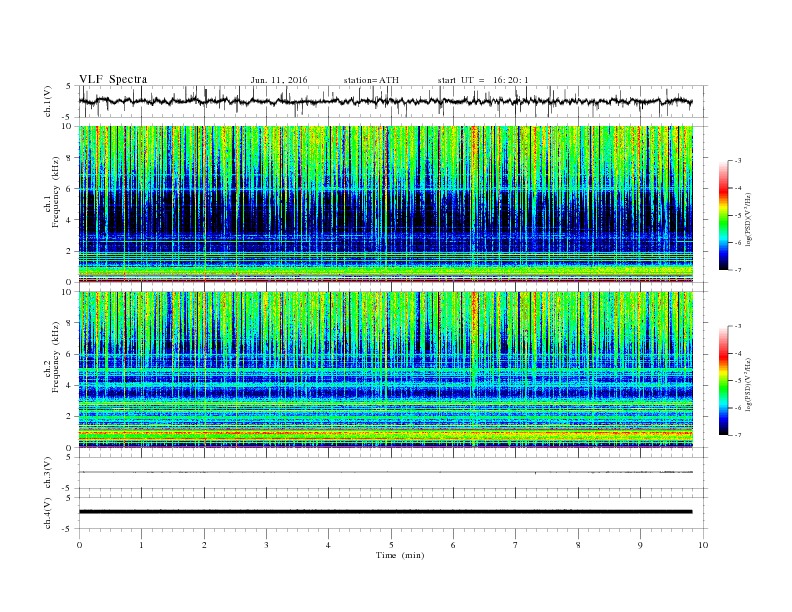Click the ch.2 frequency axis "8" tick label
792x612 pixels.
coord(69,323)
